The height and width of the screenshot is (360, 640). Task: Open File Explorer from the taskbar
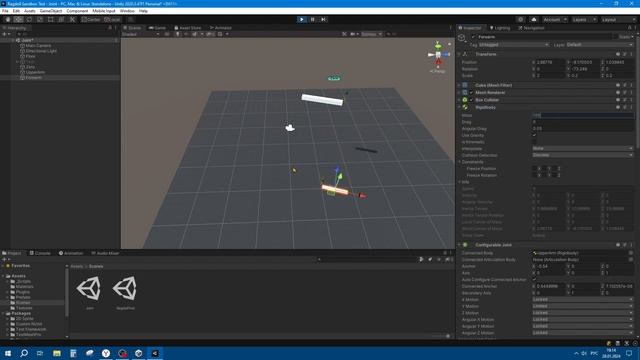[x=57, y=353]
